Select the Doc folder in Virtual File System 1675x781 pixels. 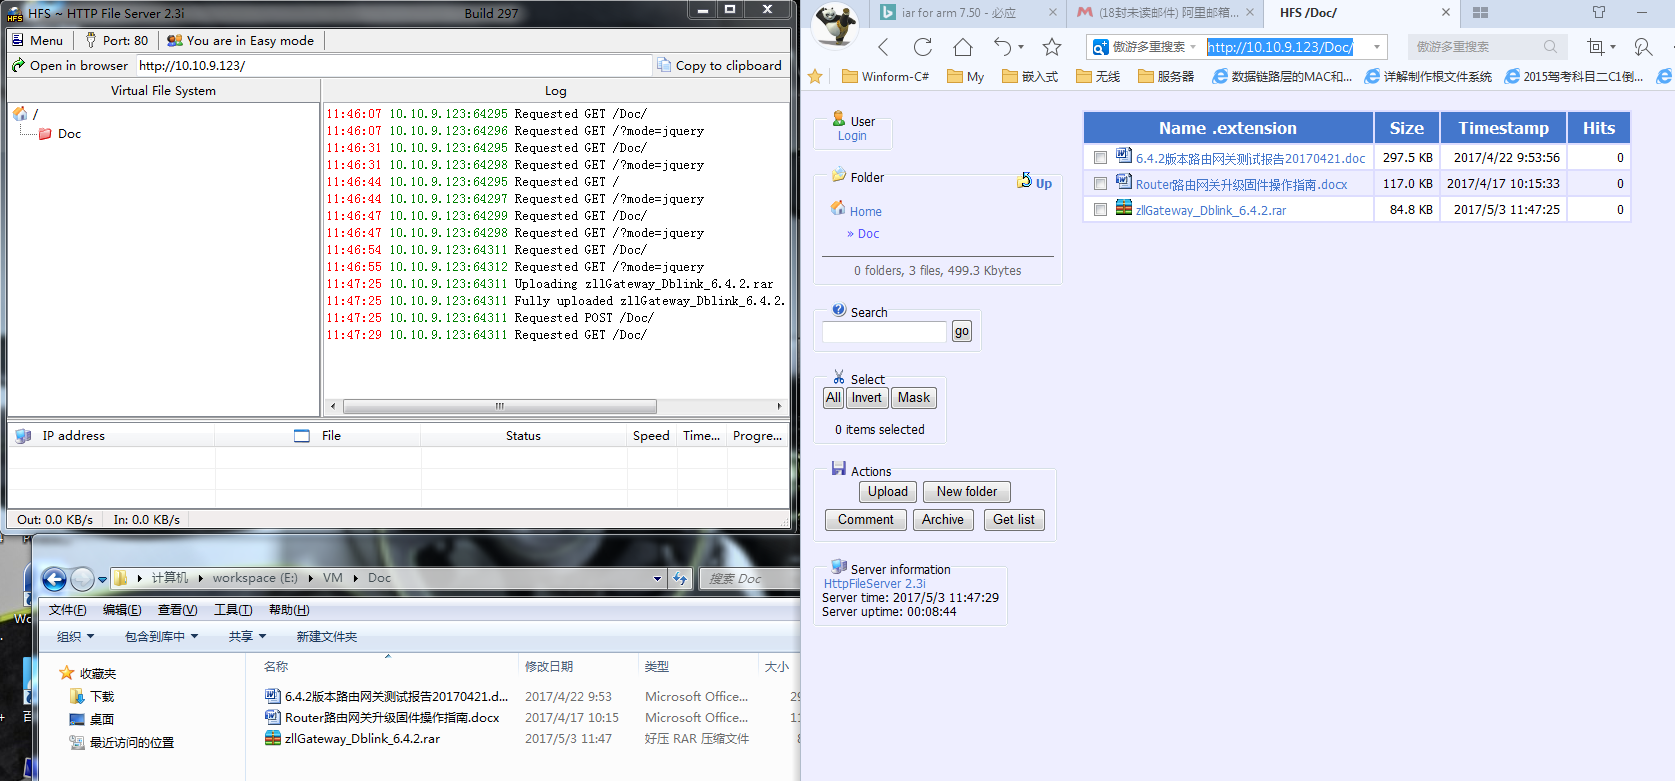point(60,133)
